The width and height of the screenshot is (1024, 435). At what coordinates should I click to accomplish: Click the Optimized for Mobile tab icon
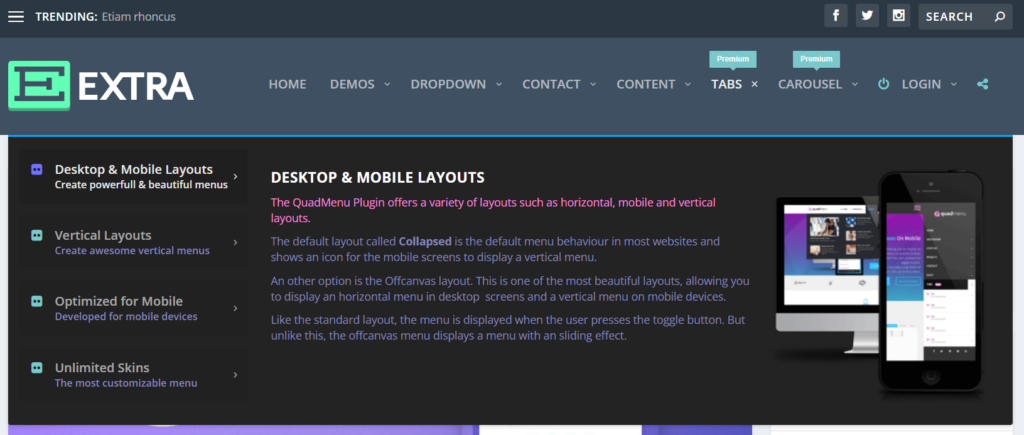pyautogui.click(x=37, y=301)
